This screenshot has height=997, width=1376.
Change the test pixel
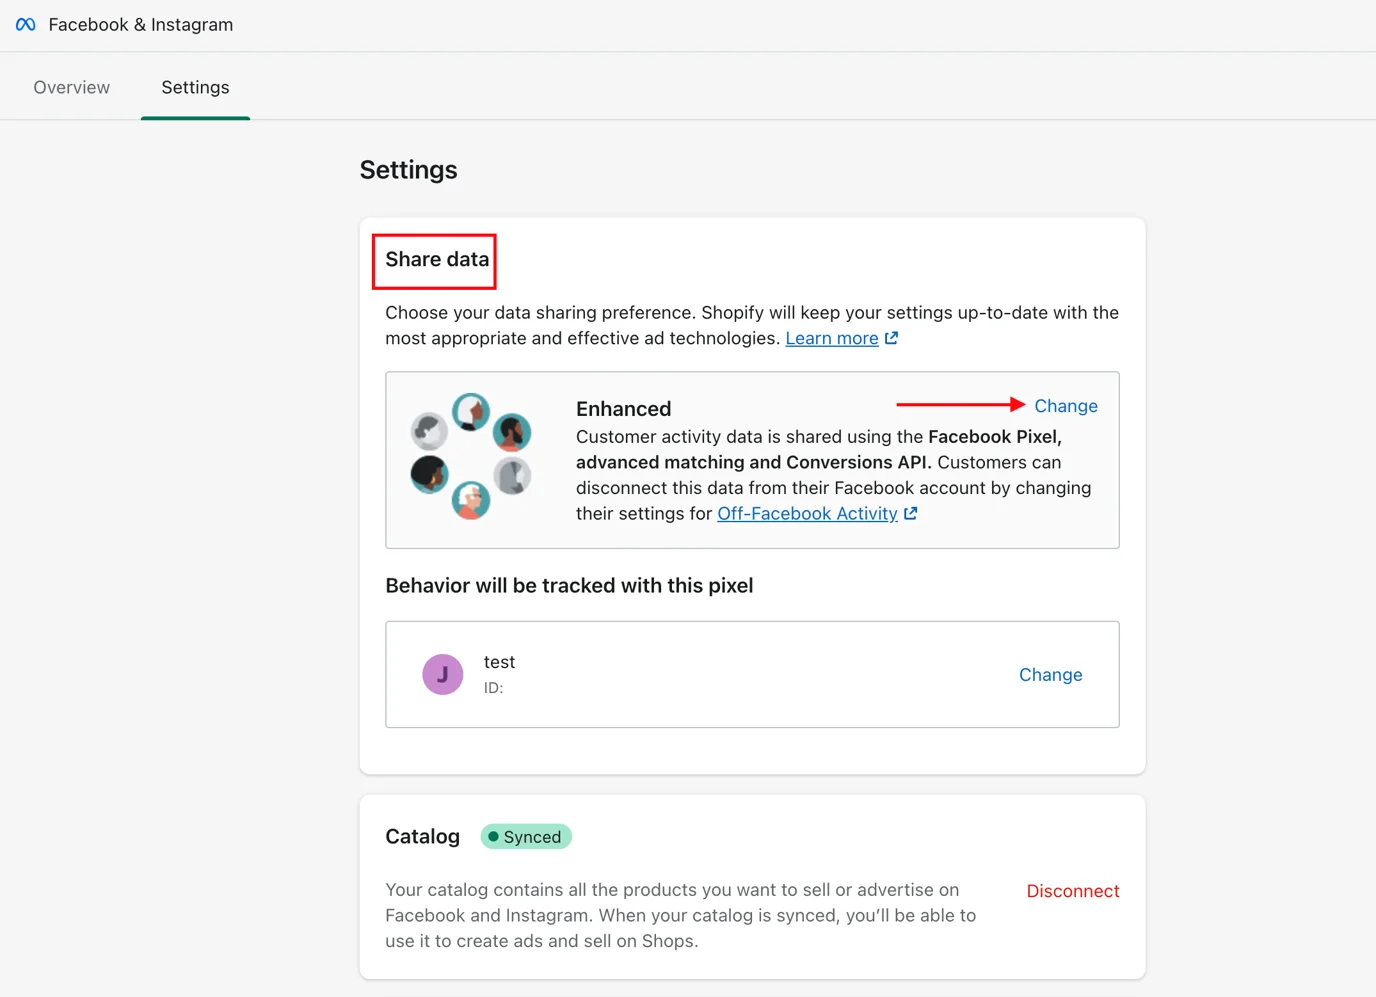pyautogui.click(x=1051, y=675)
